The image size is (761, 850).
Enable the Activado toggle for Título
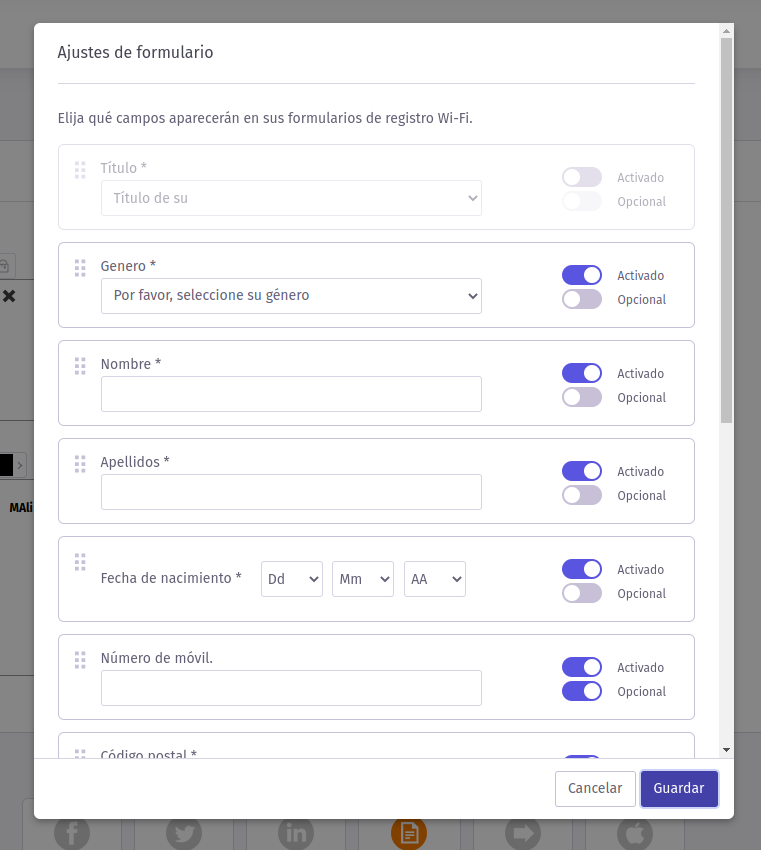582,177
